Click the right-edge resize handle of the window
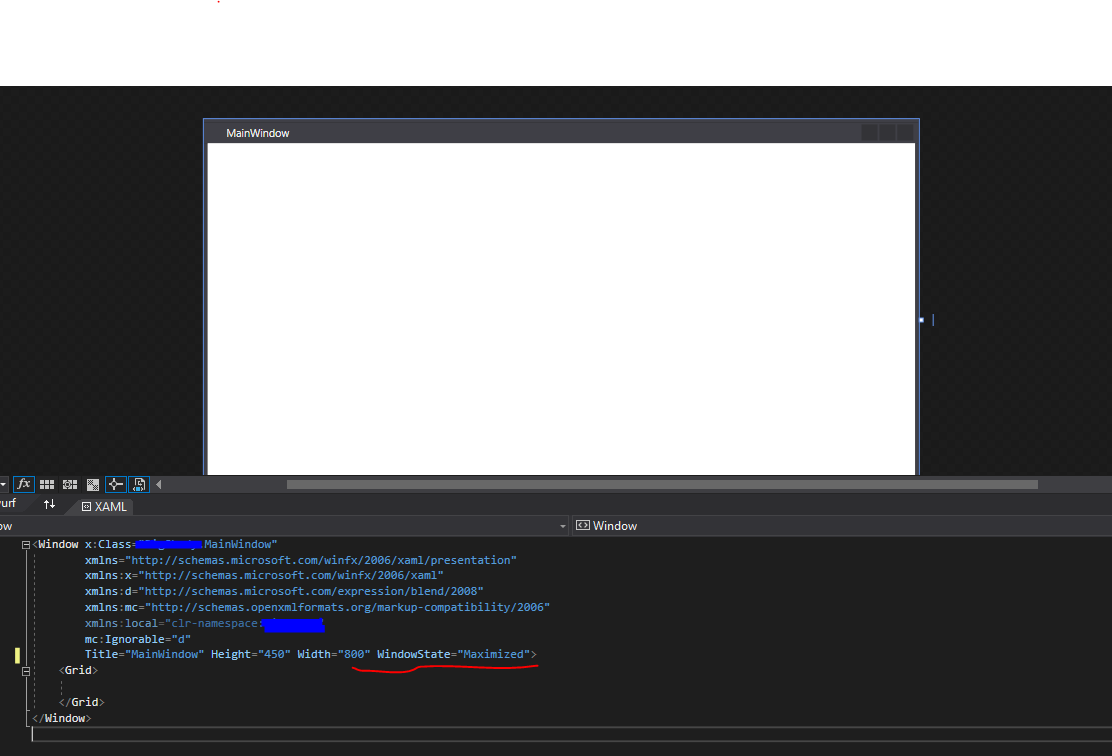 point(921,320)
